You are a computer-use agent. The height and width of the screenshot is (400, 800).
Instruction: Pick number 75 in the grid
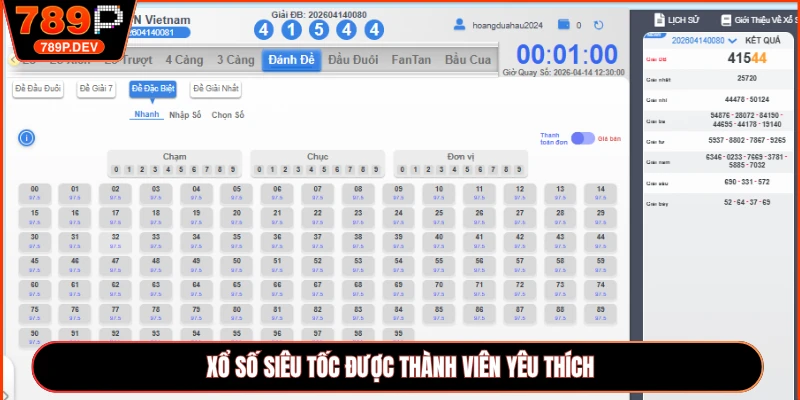pos(34,313)
